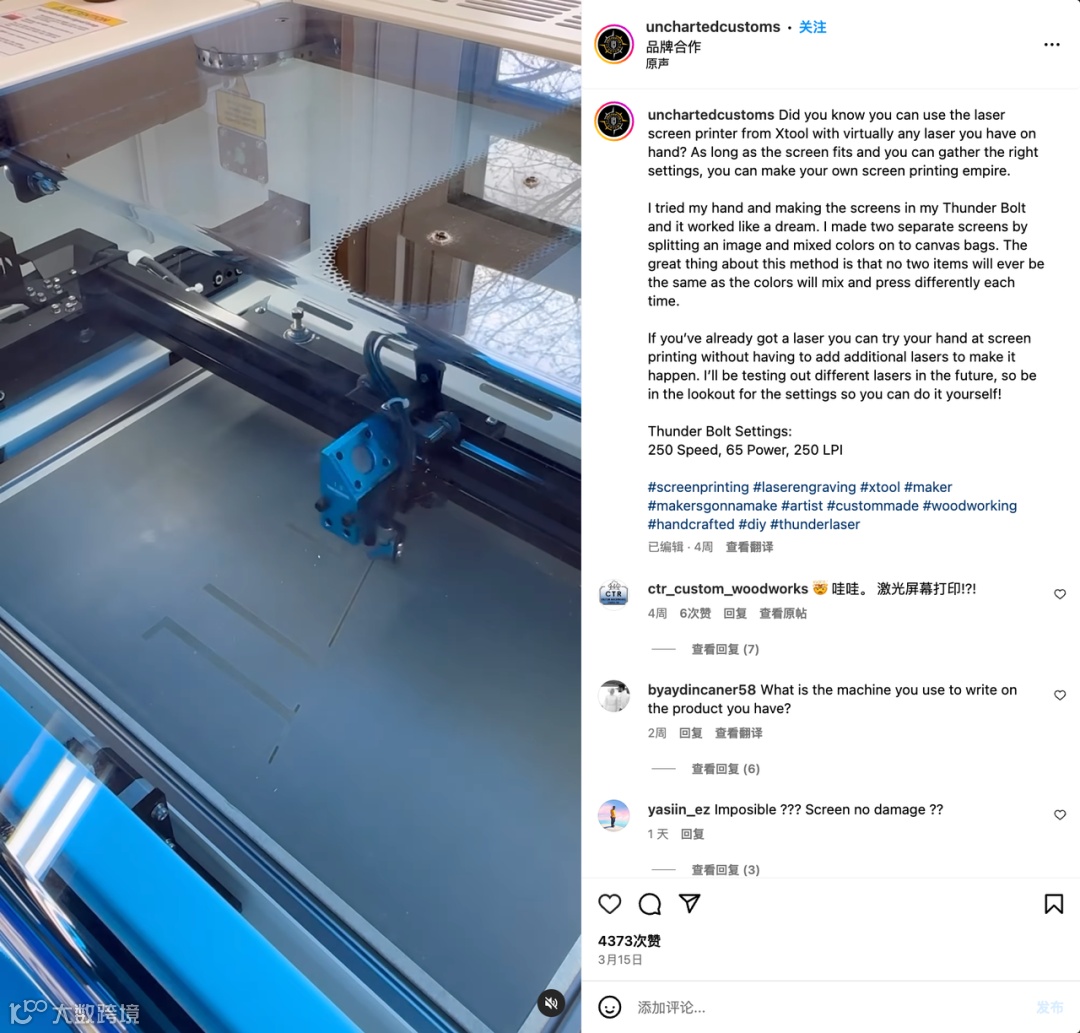The width and height of the screenshot is (1080, 1033).
Task: Open the #thunderlaser hashtag link
Action: click(815, 524)
